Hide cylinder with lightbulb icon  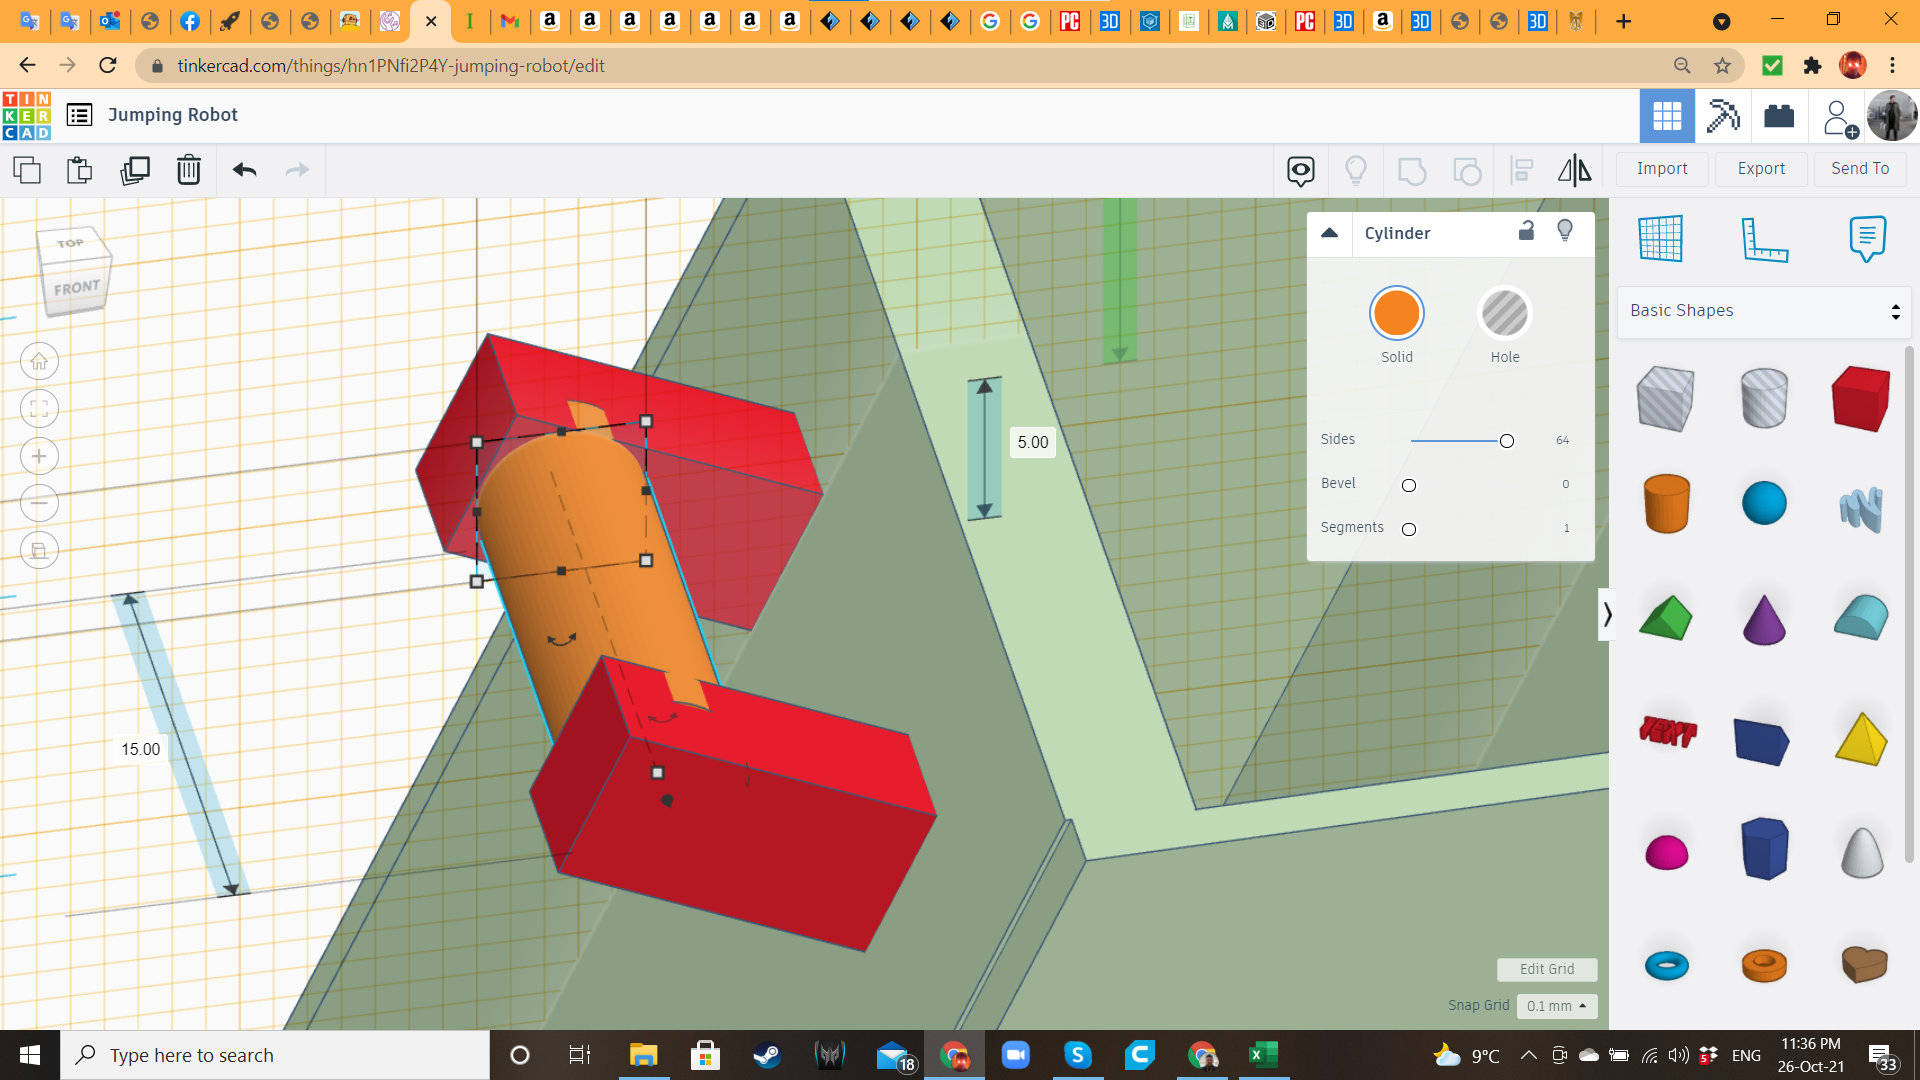1565,231
